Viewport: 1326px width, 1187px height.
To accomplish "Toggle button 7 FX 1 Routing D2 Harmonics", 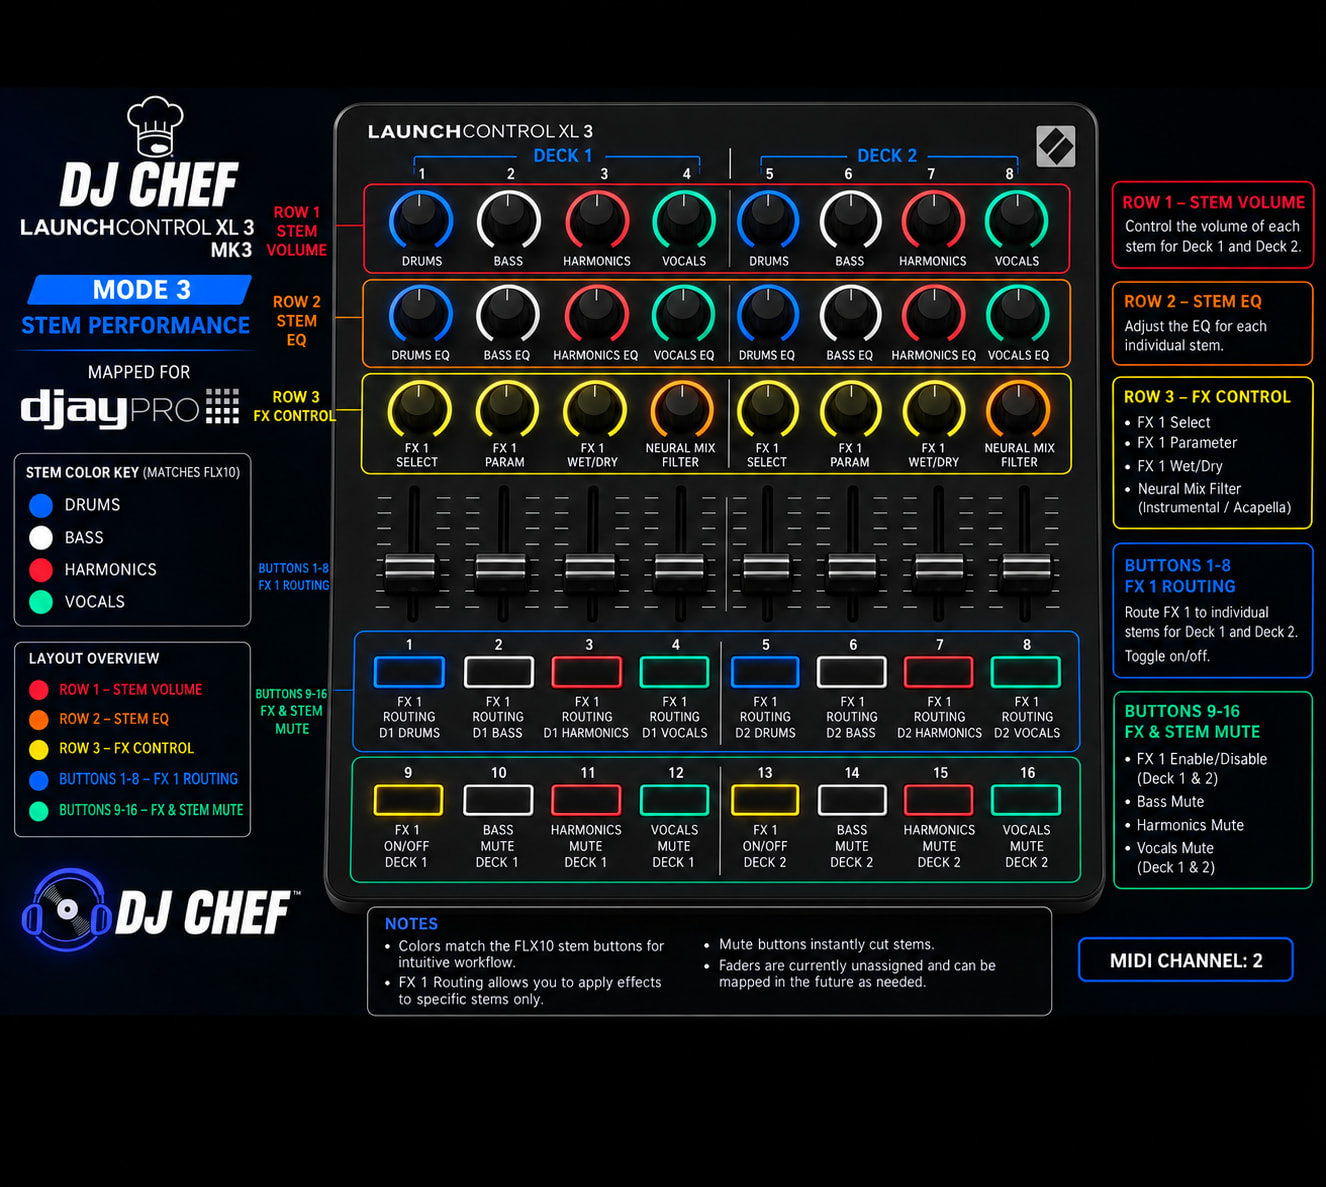I will point(939,672).
